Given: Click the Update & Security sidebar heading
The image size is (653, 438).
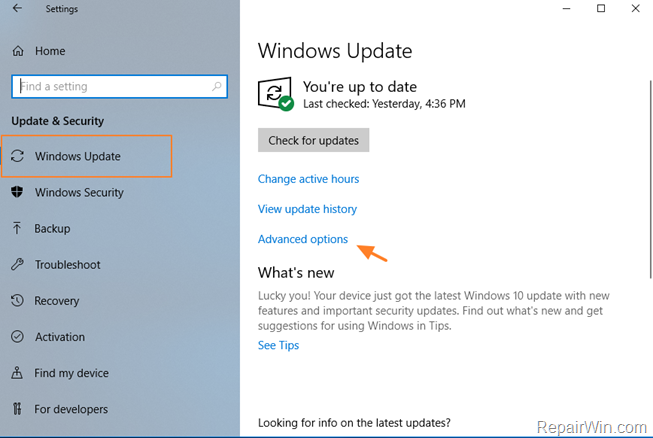Looking at the screenshot, I should (57, 121).
